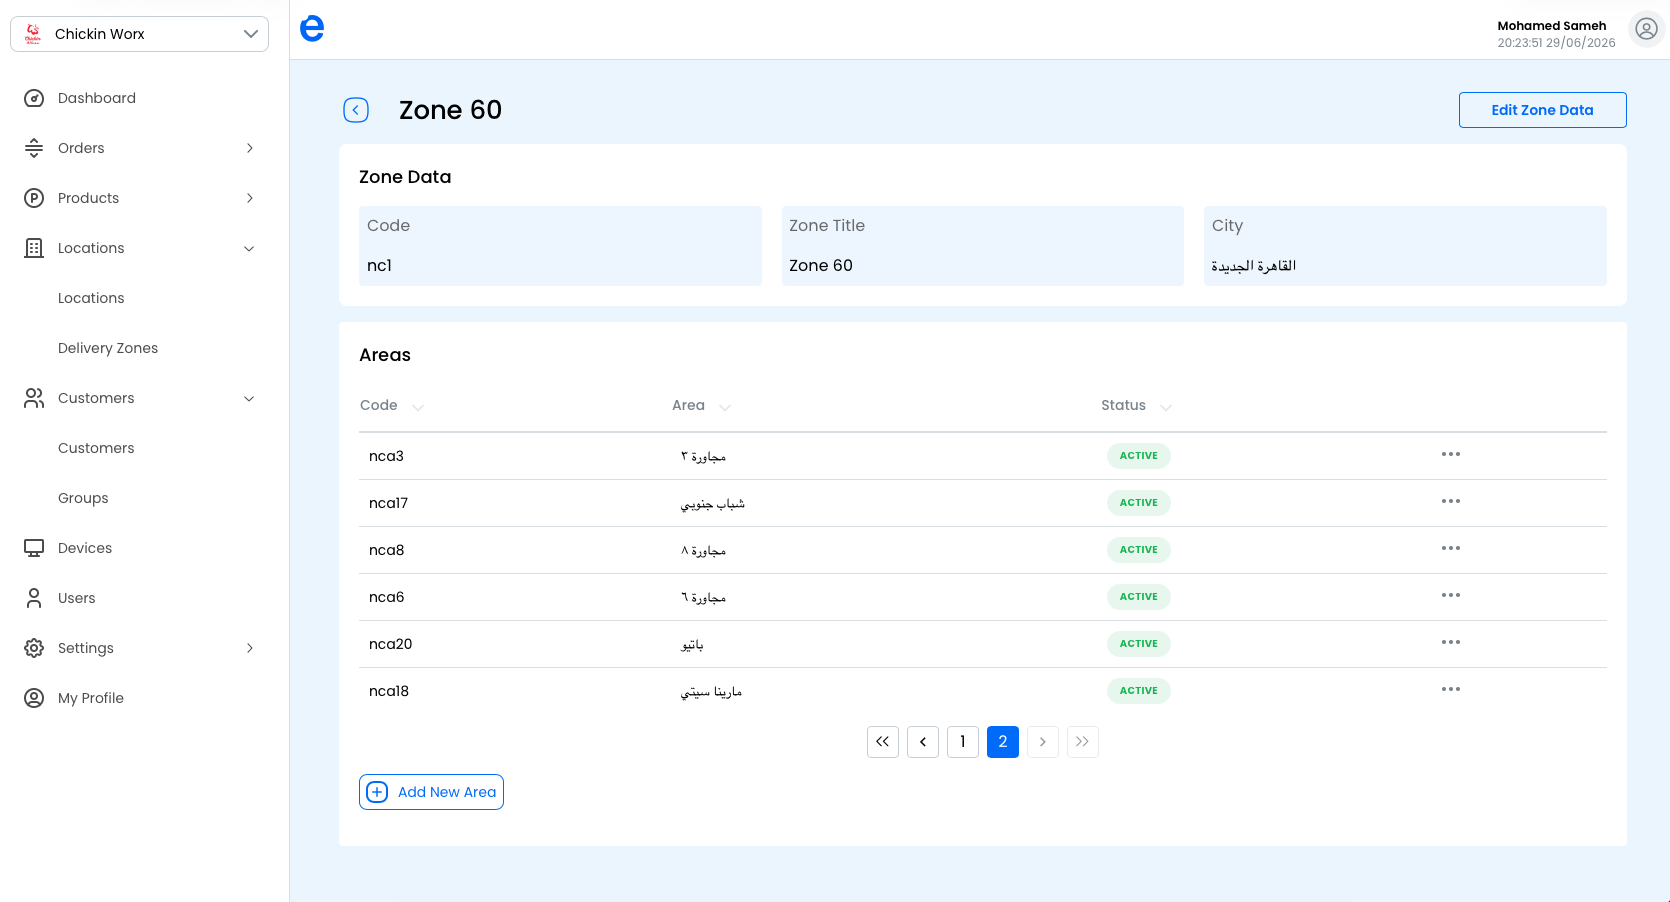Screen dimensions: 1670x902
Task: Click the Devices monitor icon
Action: point(34,548)
